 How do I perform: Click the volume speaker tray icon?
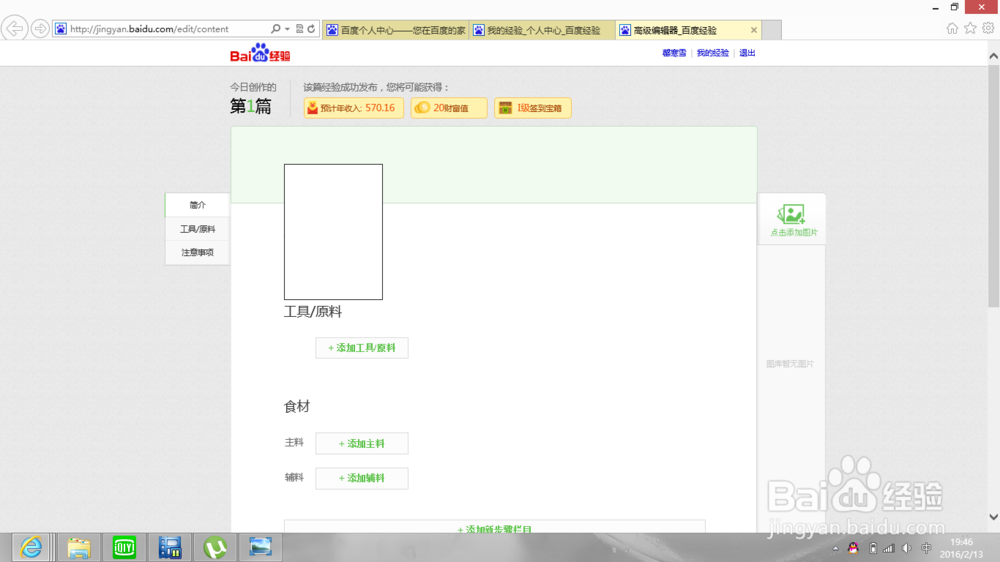[x=907, y=548]
